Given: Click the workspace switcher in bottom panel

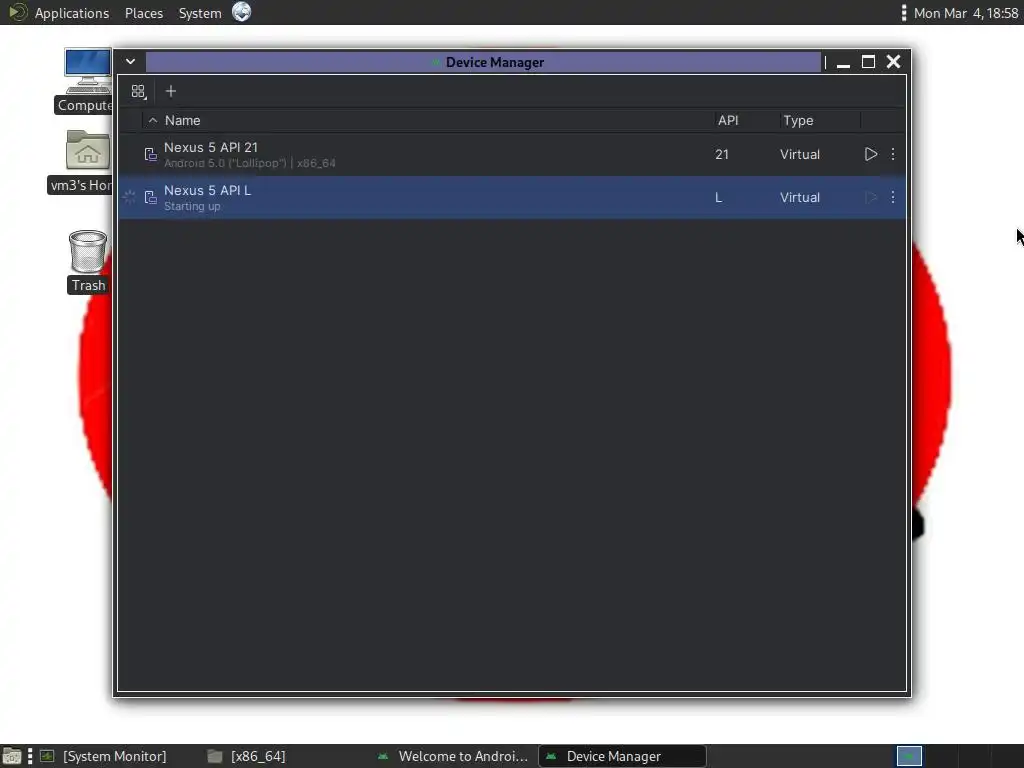Looking at the screenshot, I should coord(909,756).
